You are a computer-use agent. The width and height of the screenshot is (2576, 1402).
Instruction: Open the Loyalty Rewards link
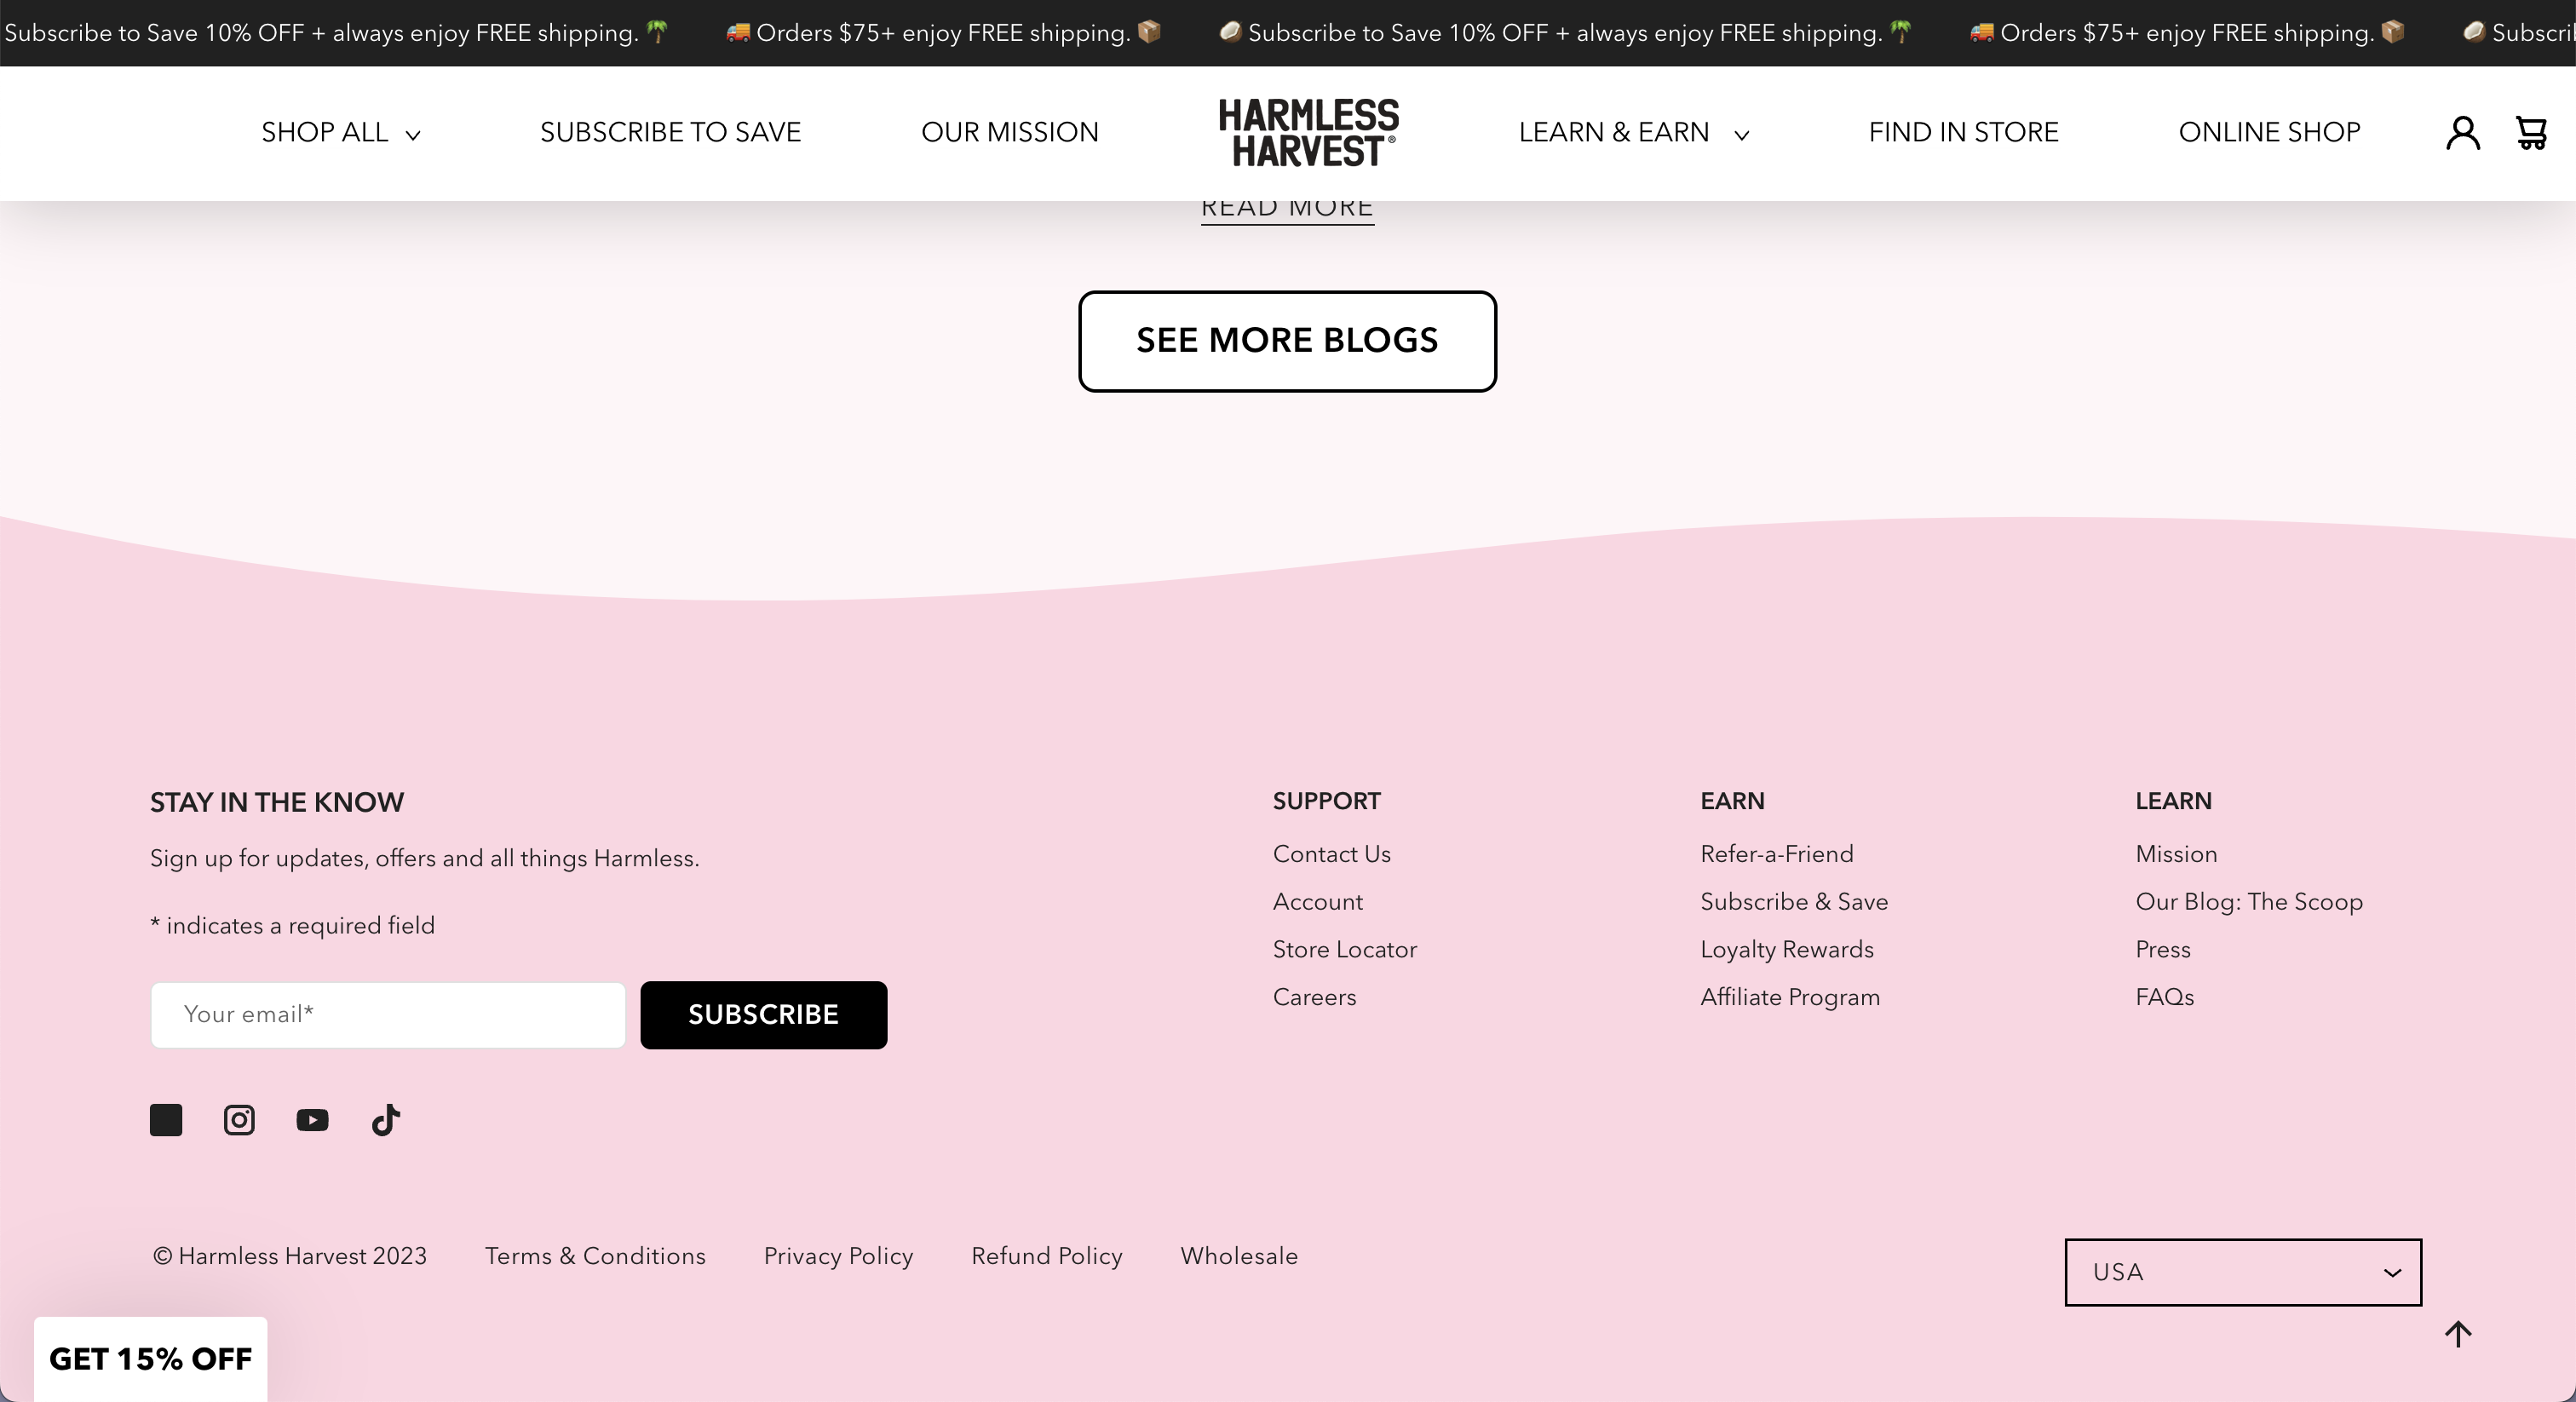[1787, 950]
